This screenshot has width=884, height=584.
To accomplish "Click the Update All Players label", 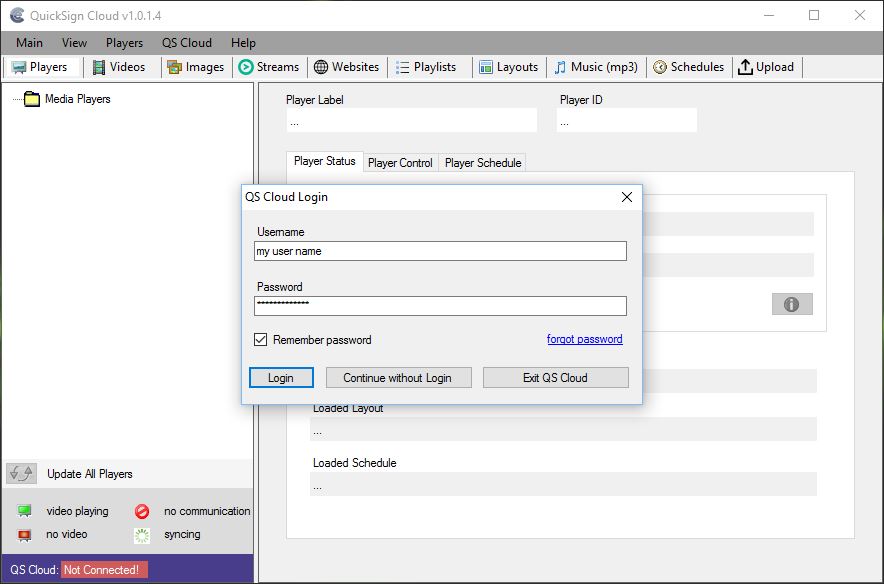I will [x=90, y=474].
